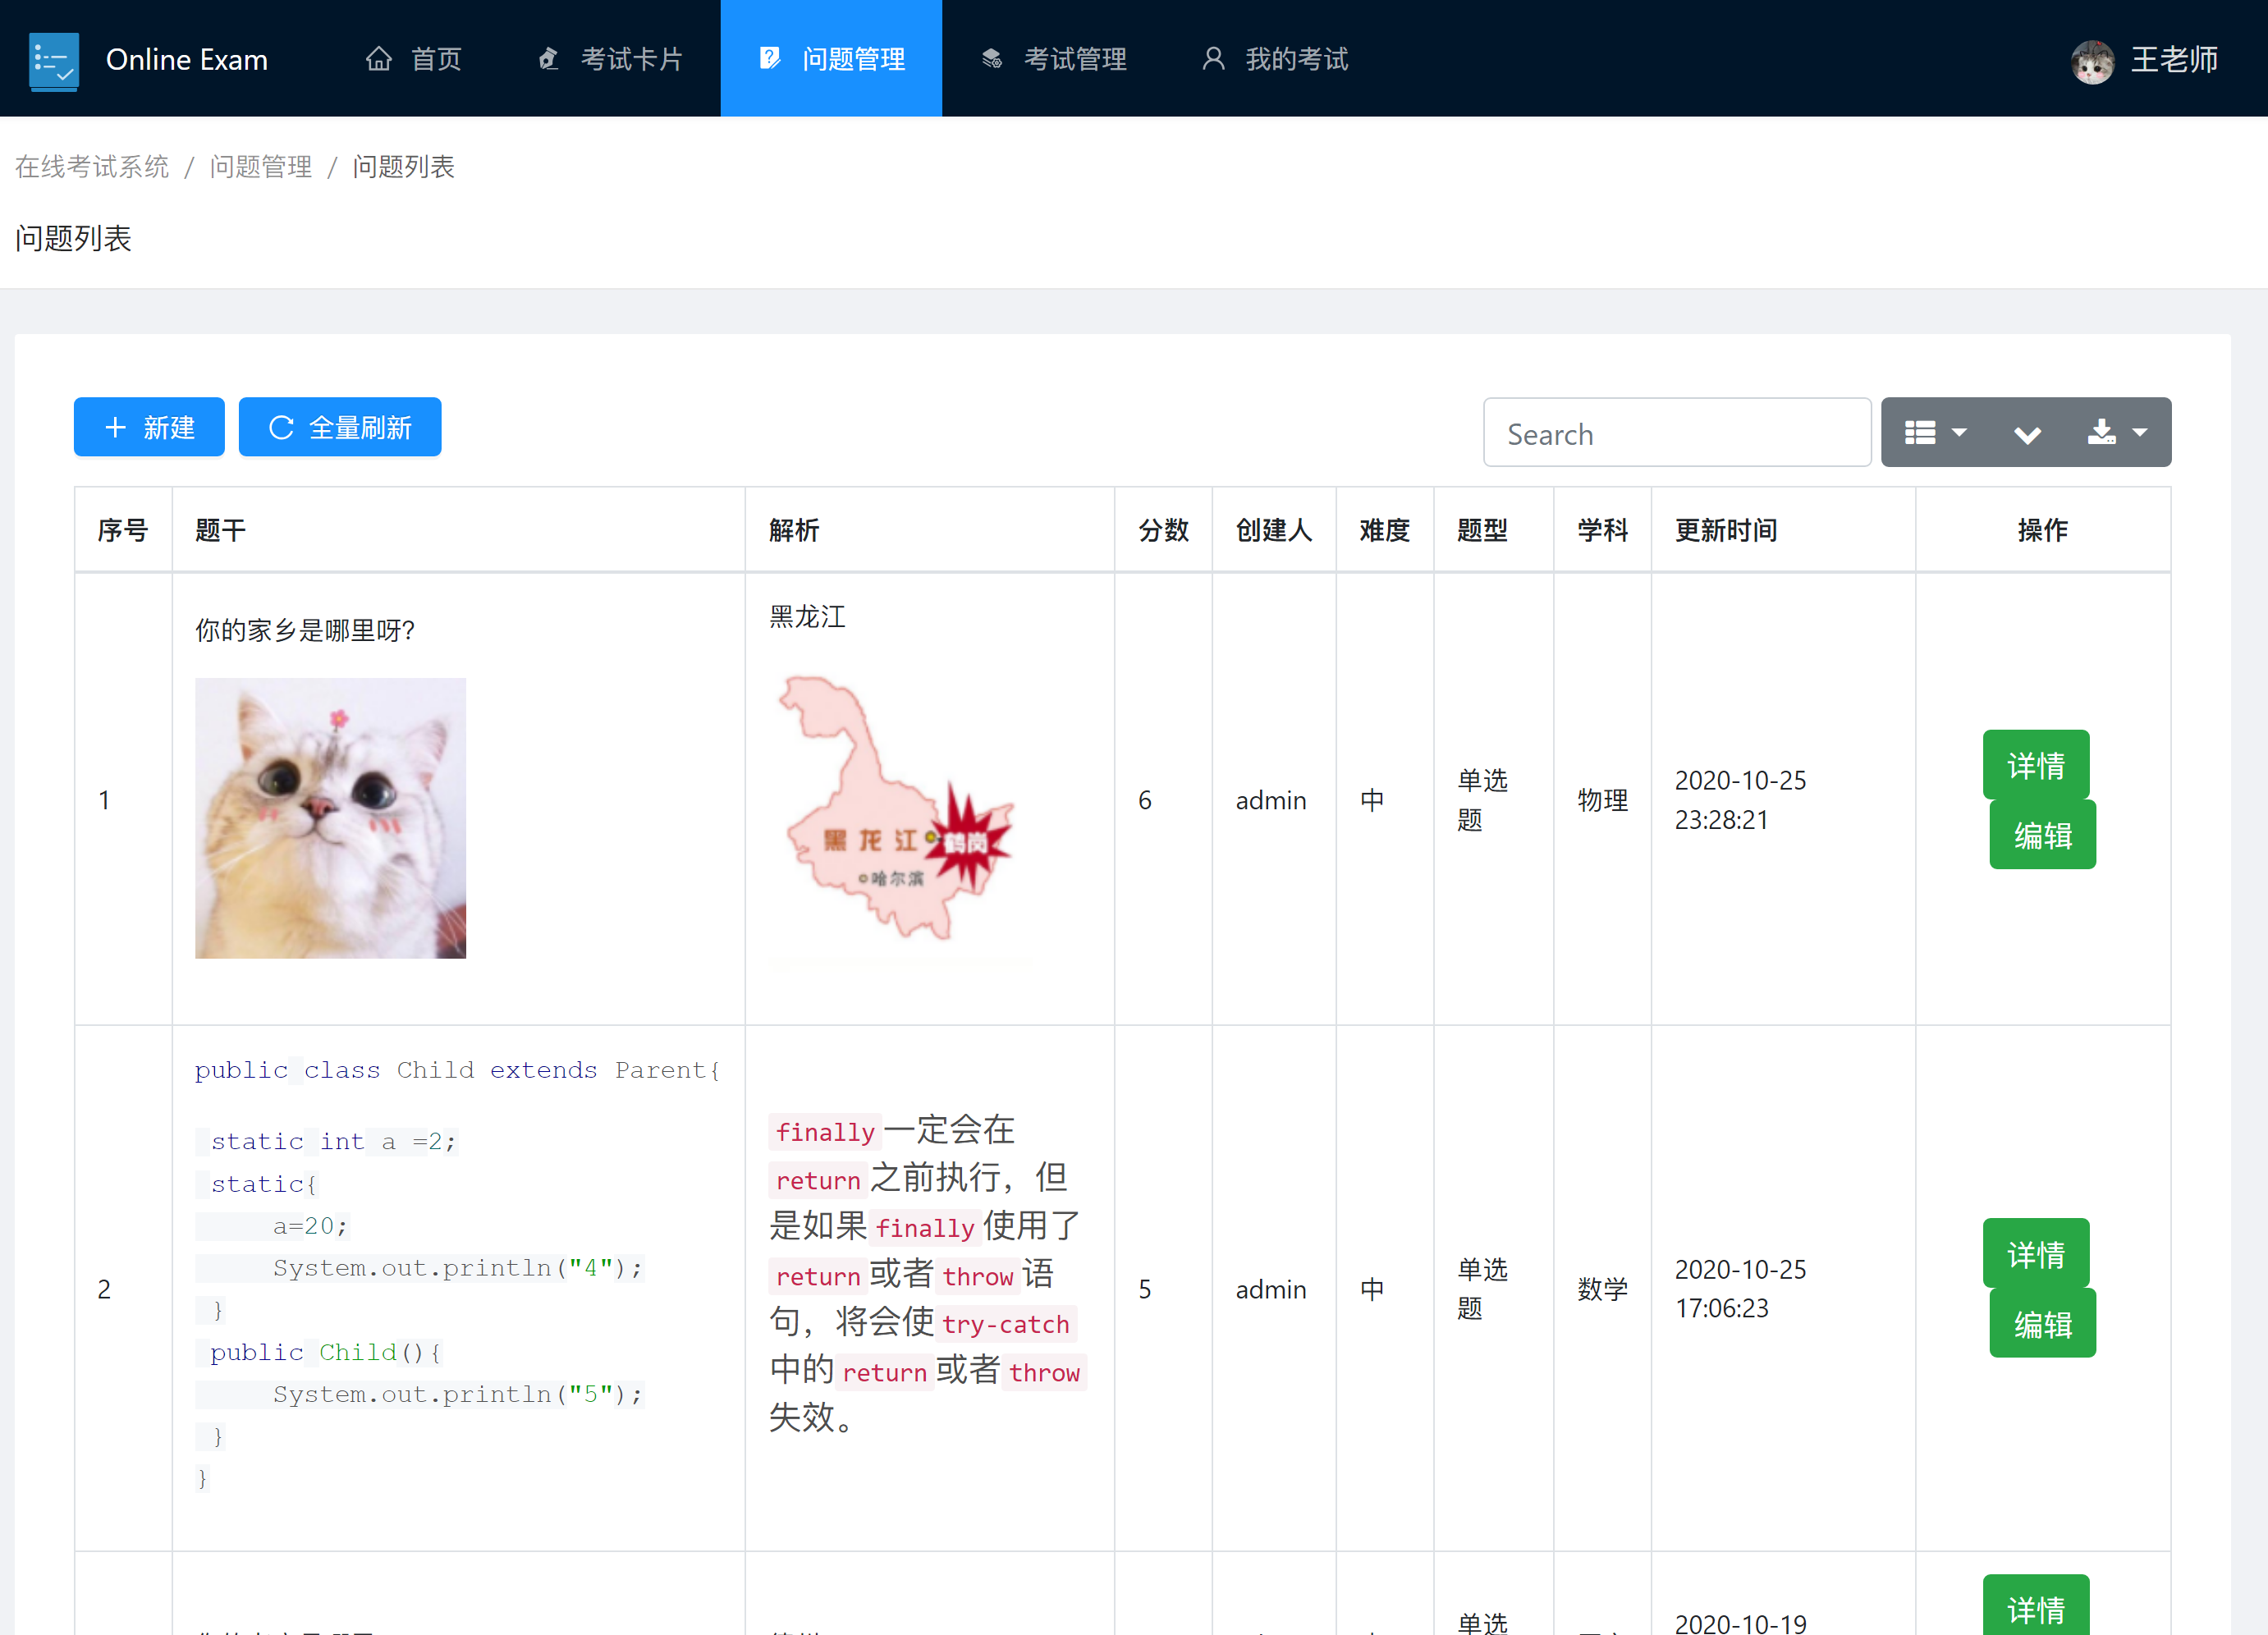Click the plus icon on the 新建 button
Screen dimensions: 2268x1635
116,428
